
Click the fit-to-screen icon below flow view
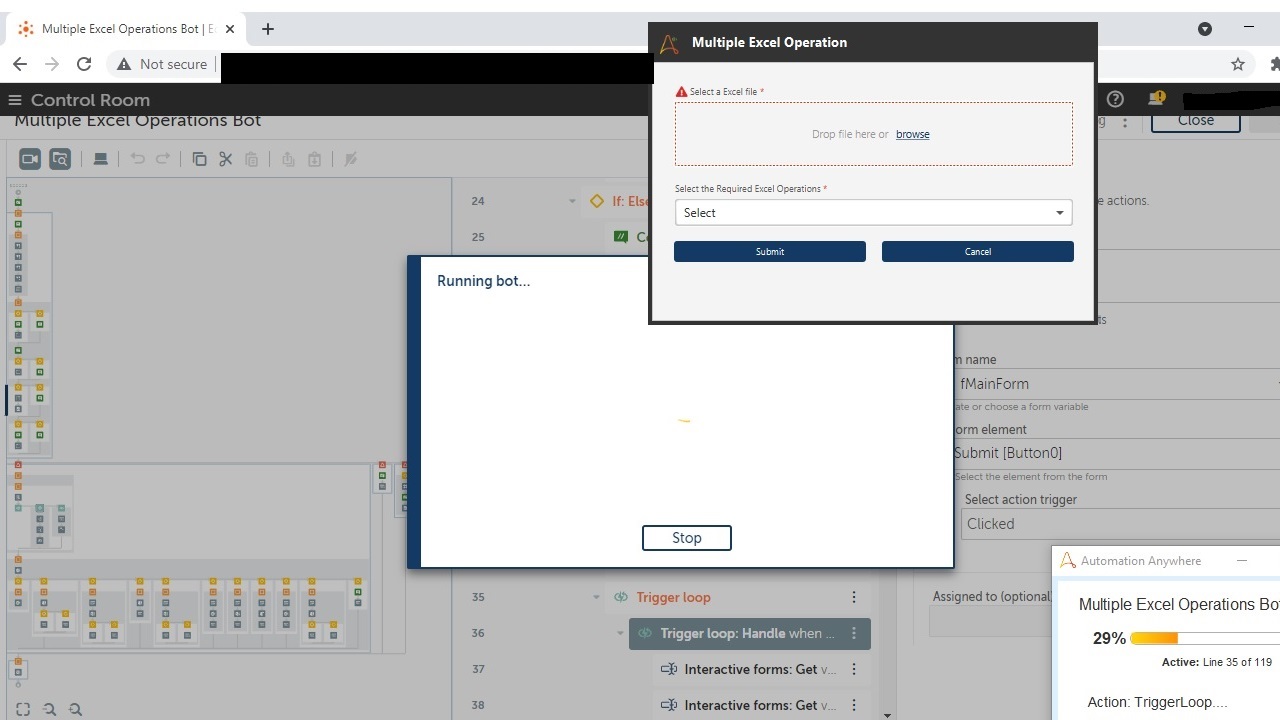tap(23, 709)
